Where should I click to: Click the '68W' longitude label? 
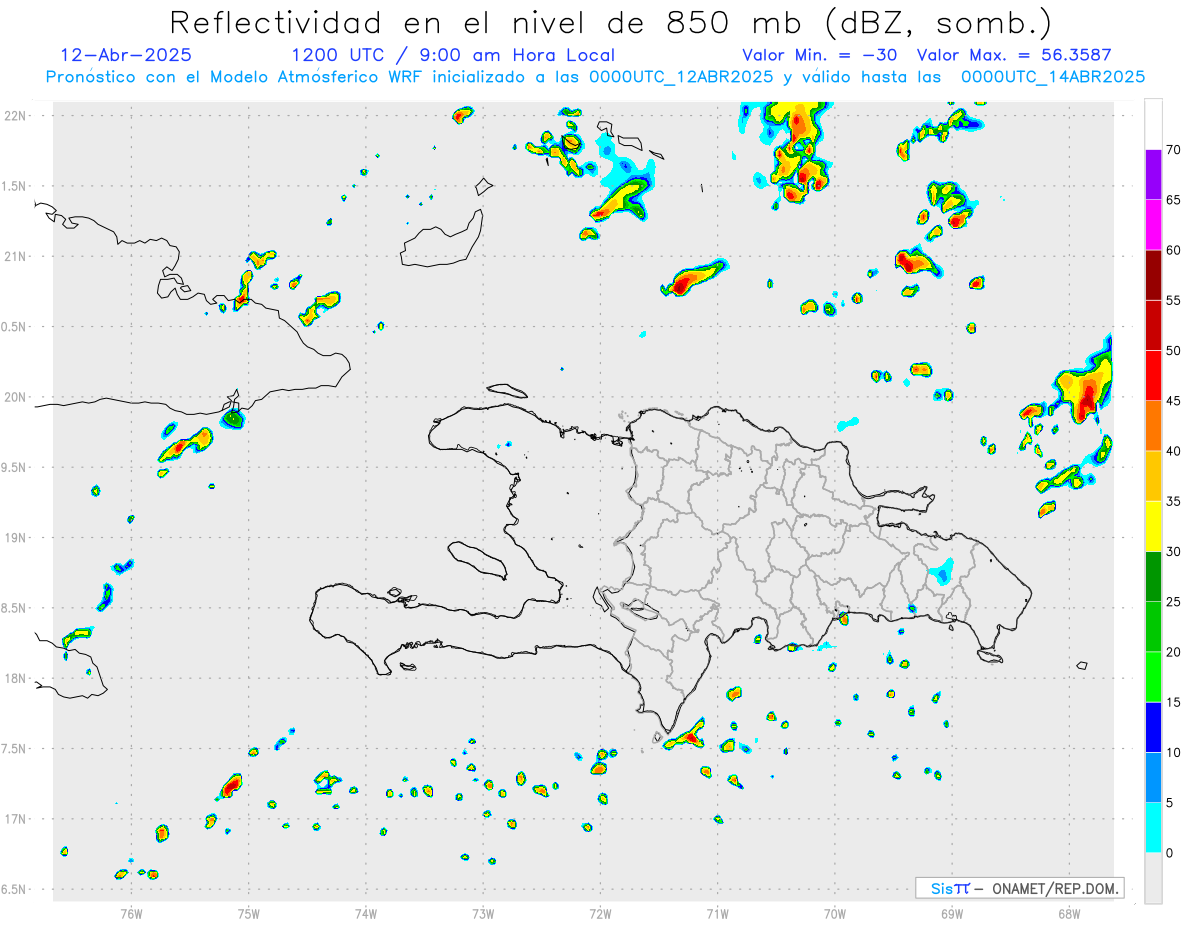point(1069,915)
